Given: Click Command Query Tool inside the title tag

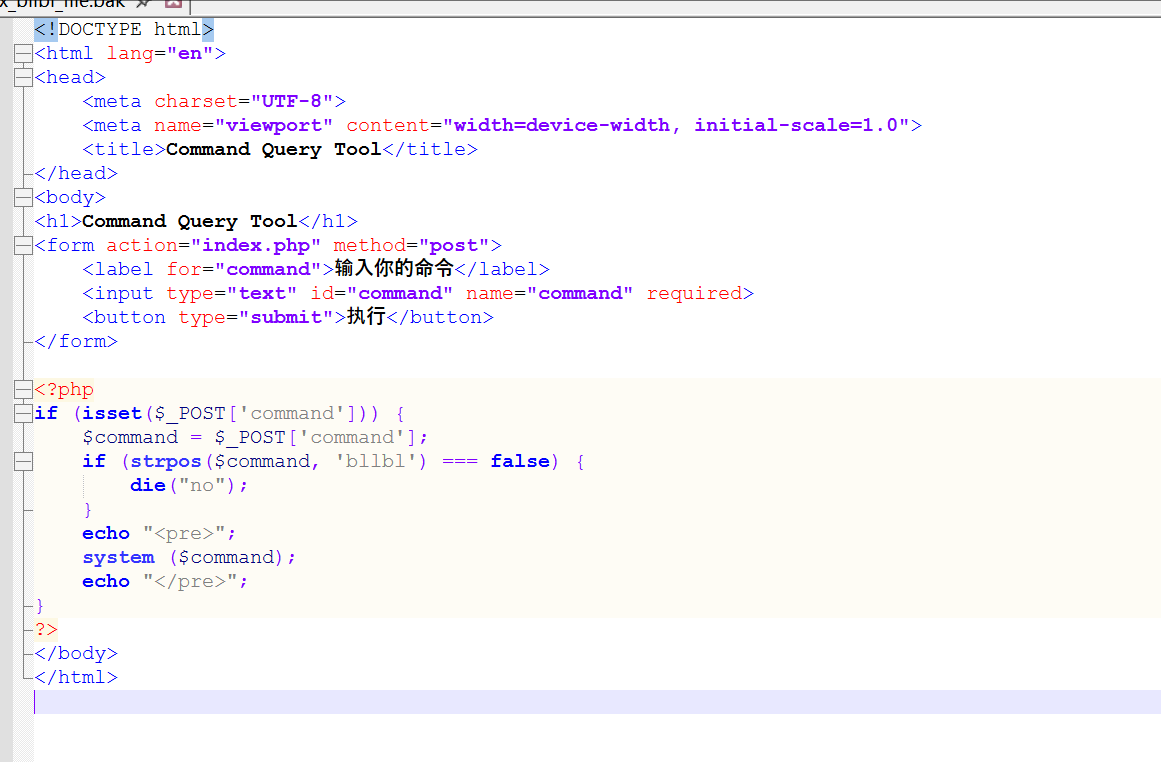Looking at the screenshot, I should point(273,150).
